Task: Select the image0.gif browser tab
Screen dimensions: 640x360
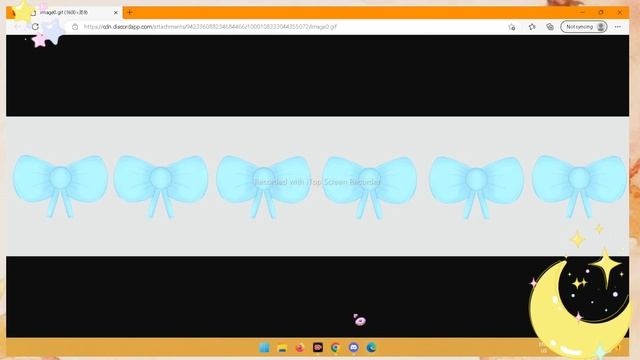Action: pos(65,13)
